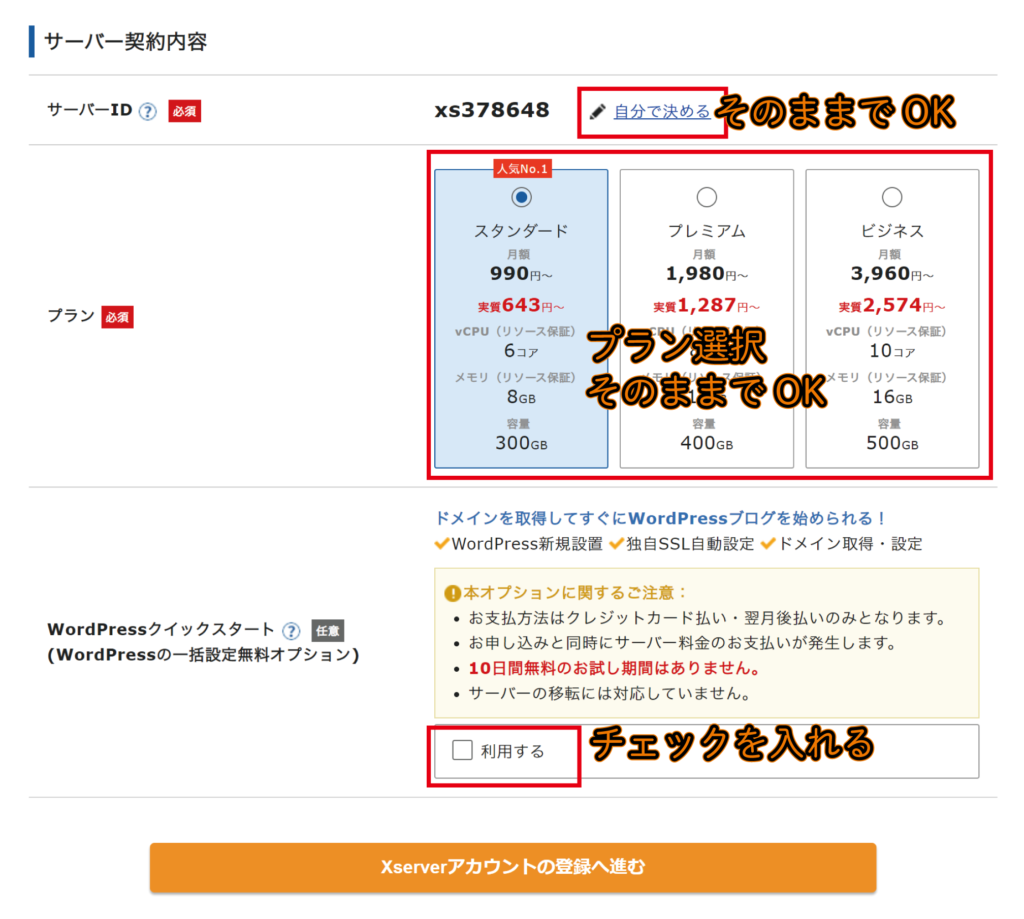Click the 16GB memory text in ビジネス
The width and height of the screenshot is (1024, 919).
(x=892, y=397)
